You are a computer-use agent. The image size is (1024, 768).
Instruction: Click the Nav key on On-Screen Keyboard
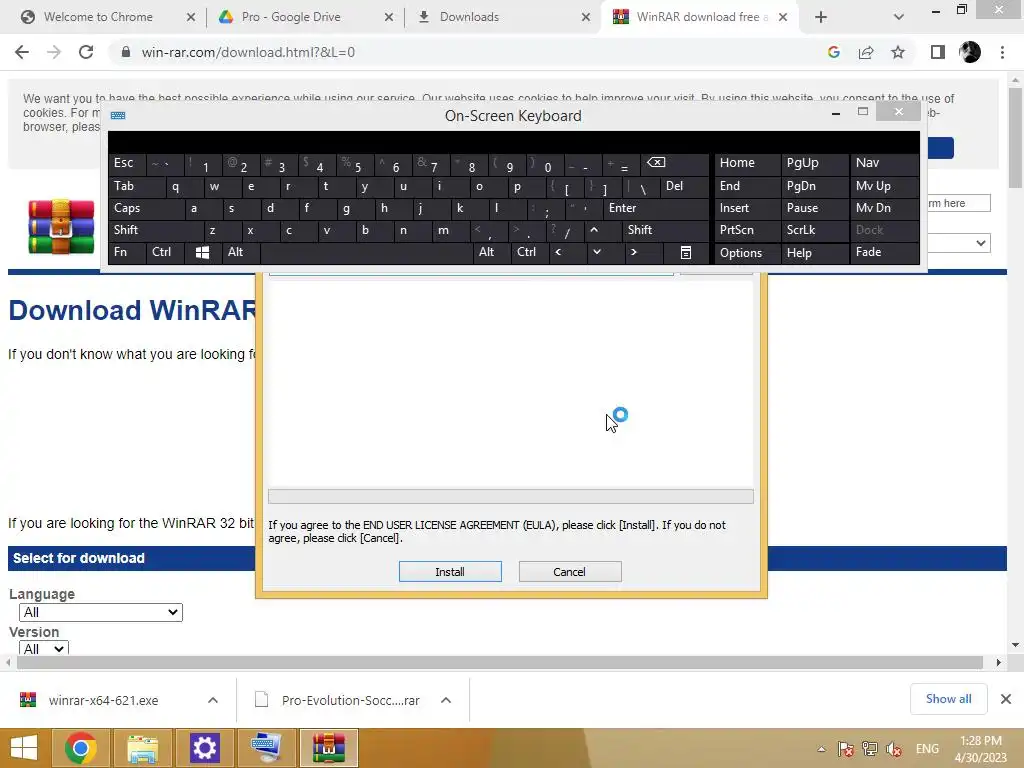(x=884, y=163)
